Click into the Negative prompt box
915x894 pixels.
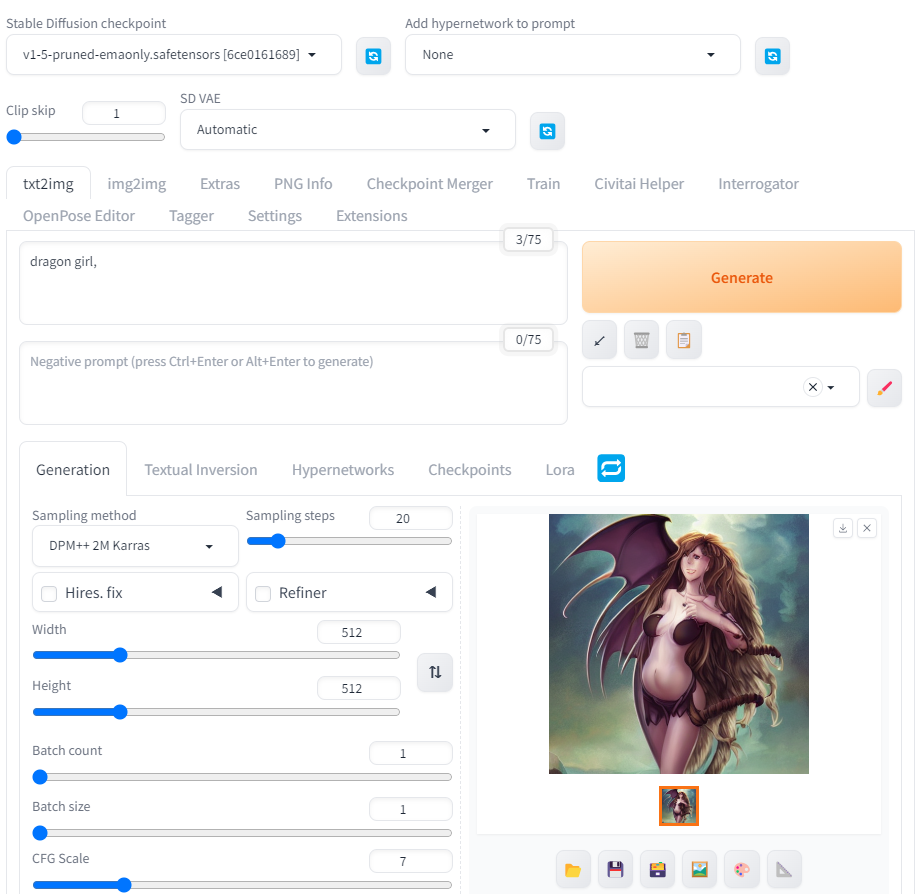(294, 383)
